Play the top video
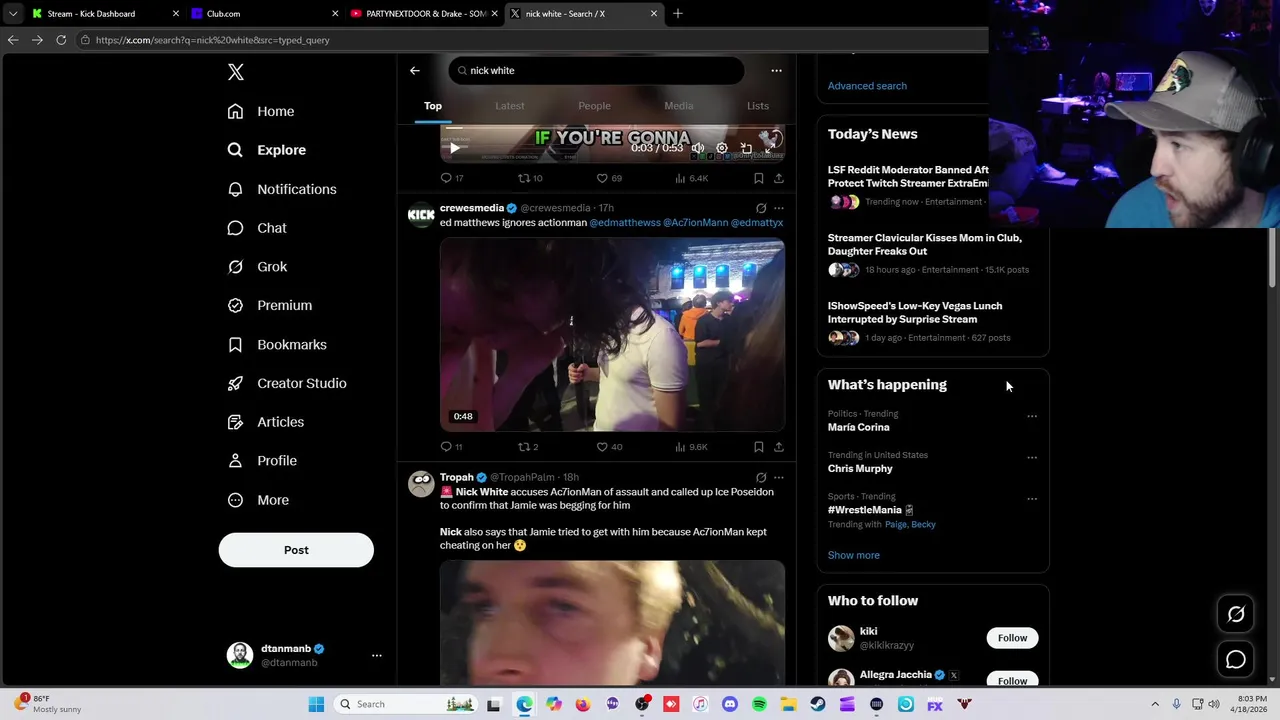 pos(454,148)
